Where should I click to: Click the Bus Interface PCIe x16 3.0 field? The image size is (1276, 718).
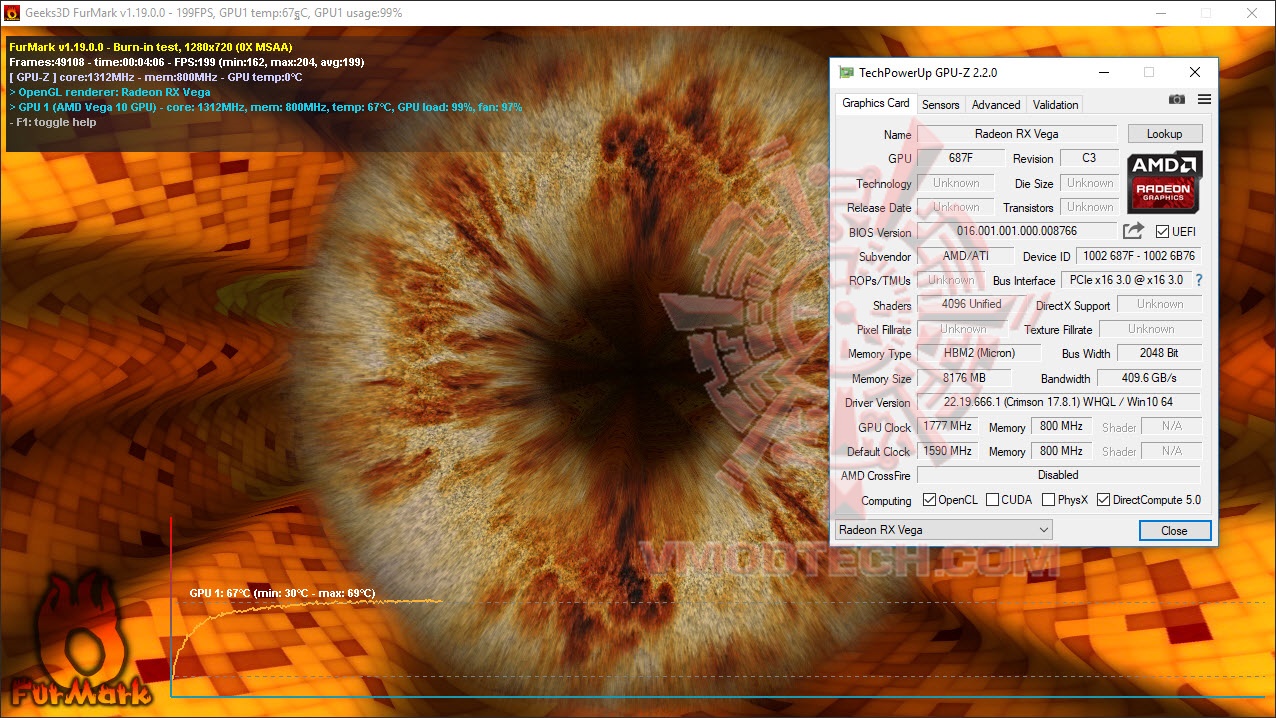coord(1126,280)
